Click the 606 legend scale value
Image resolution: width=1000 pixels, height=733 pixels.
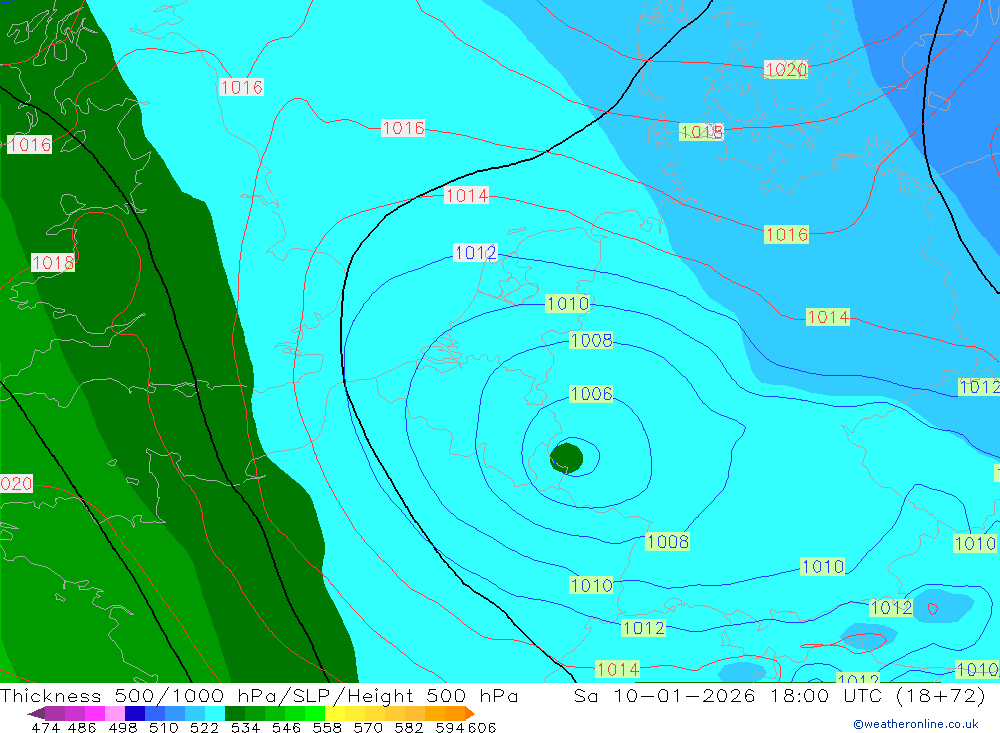click(481, 727)
